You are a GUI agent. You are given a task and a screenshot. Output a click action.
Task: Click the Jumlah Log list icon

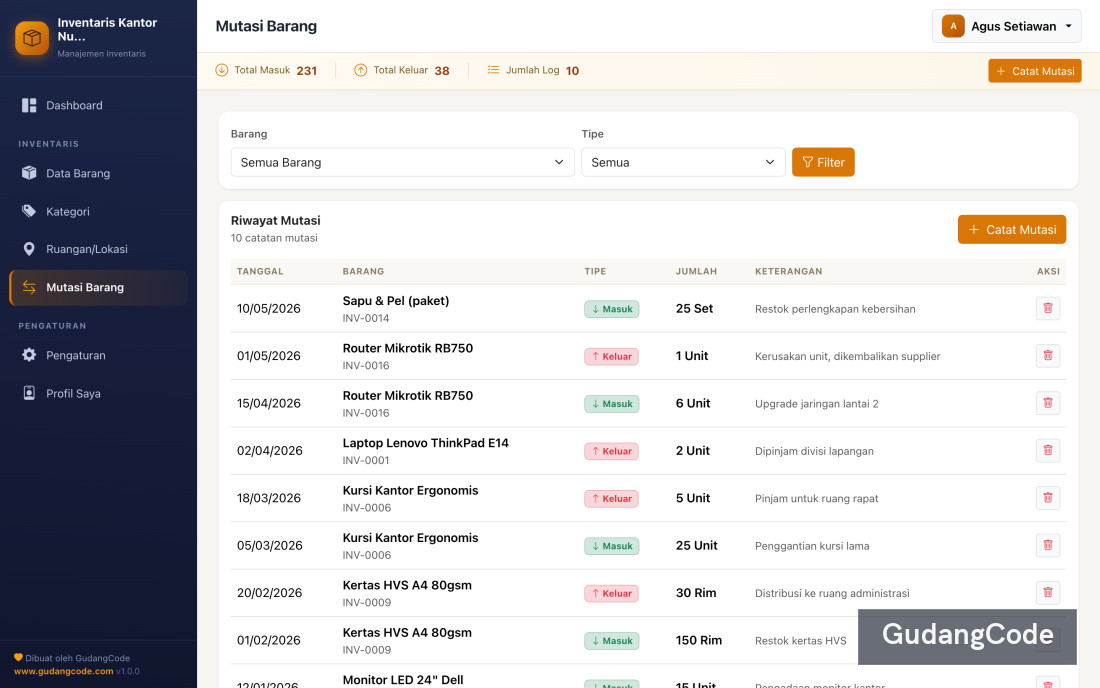493,70
